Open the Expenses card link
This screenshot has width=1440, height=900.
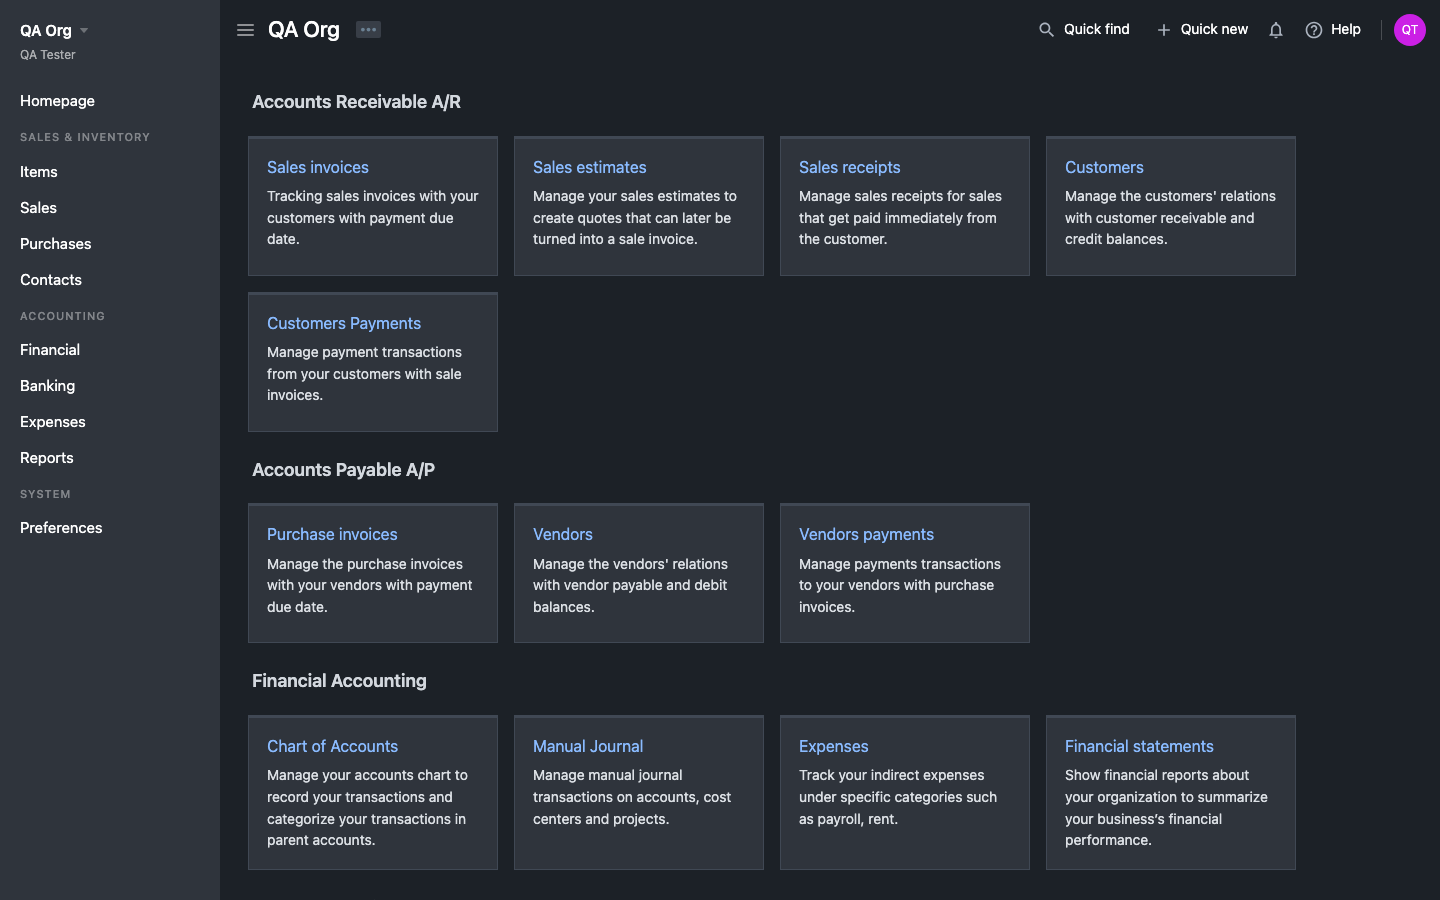[x=834, y=746]
